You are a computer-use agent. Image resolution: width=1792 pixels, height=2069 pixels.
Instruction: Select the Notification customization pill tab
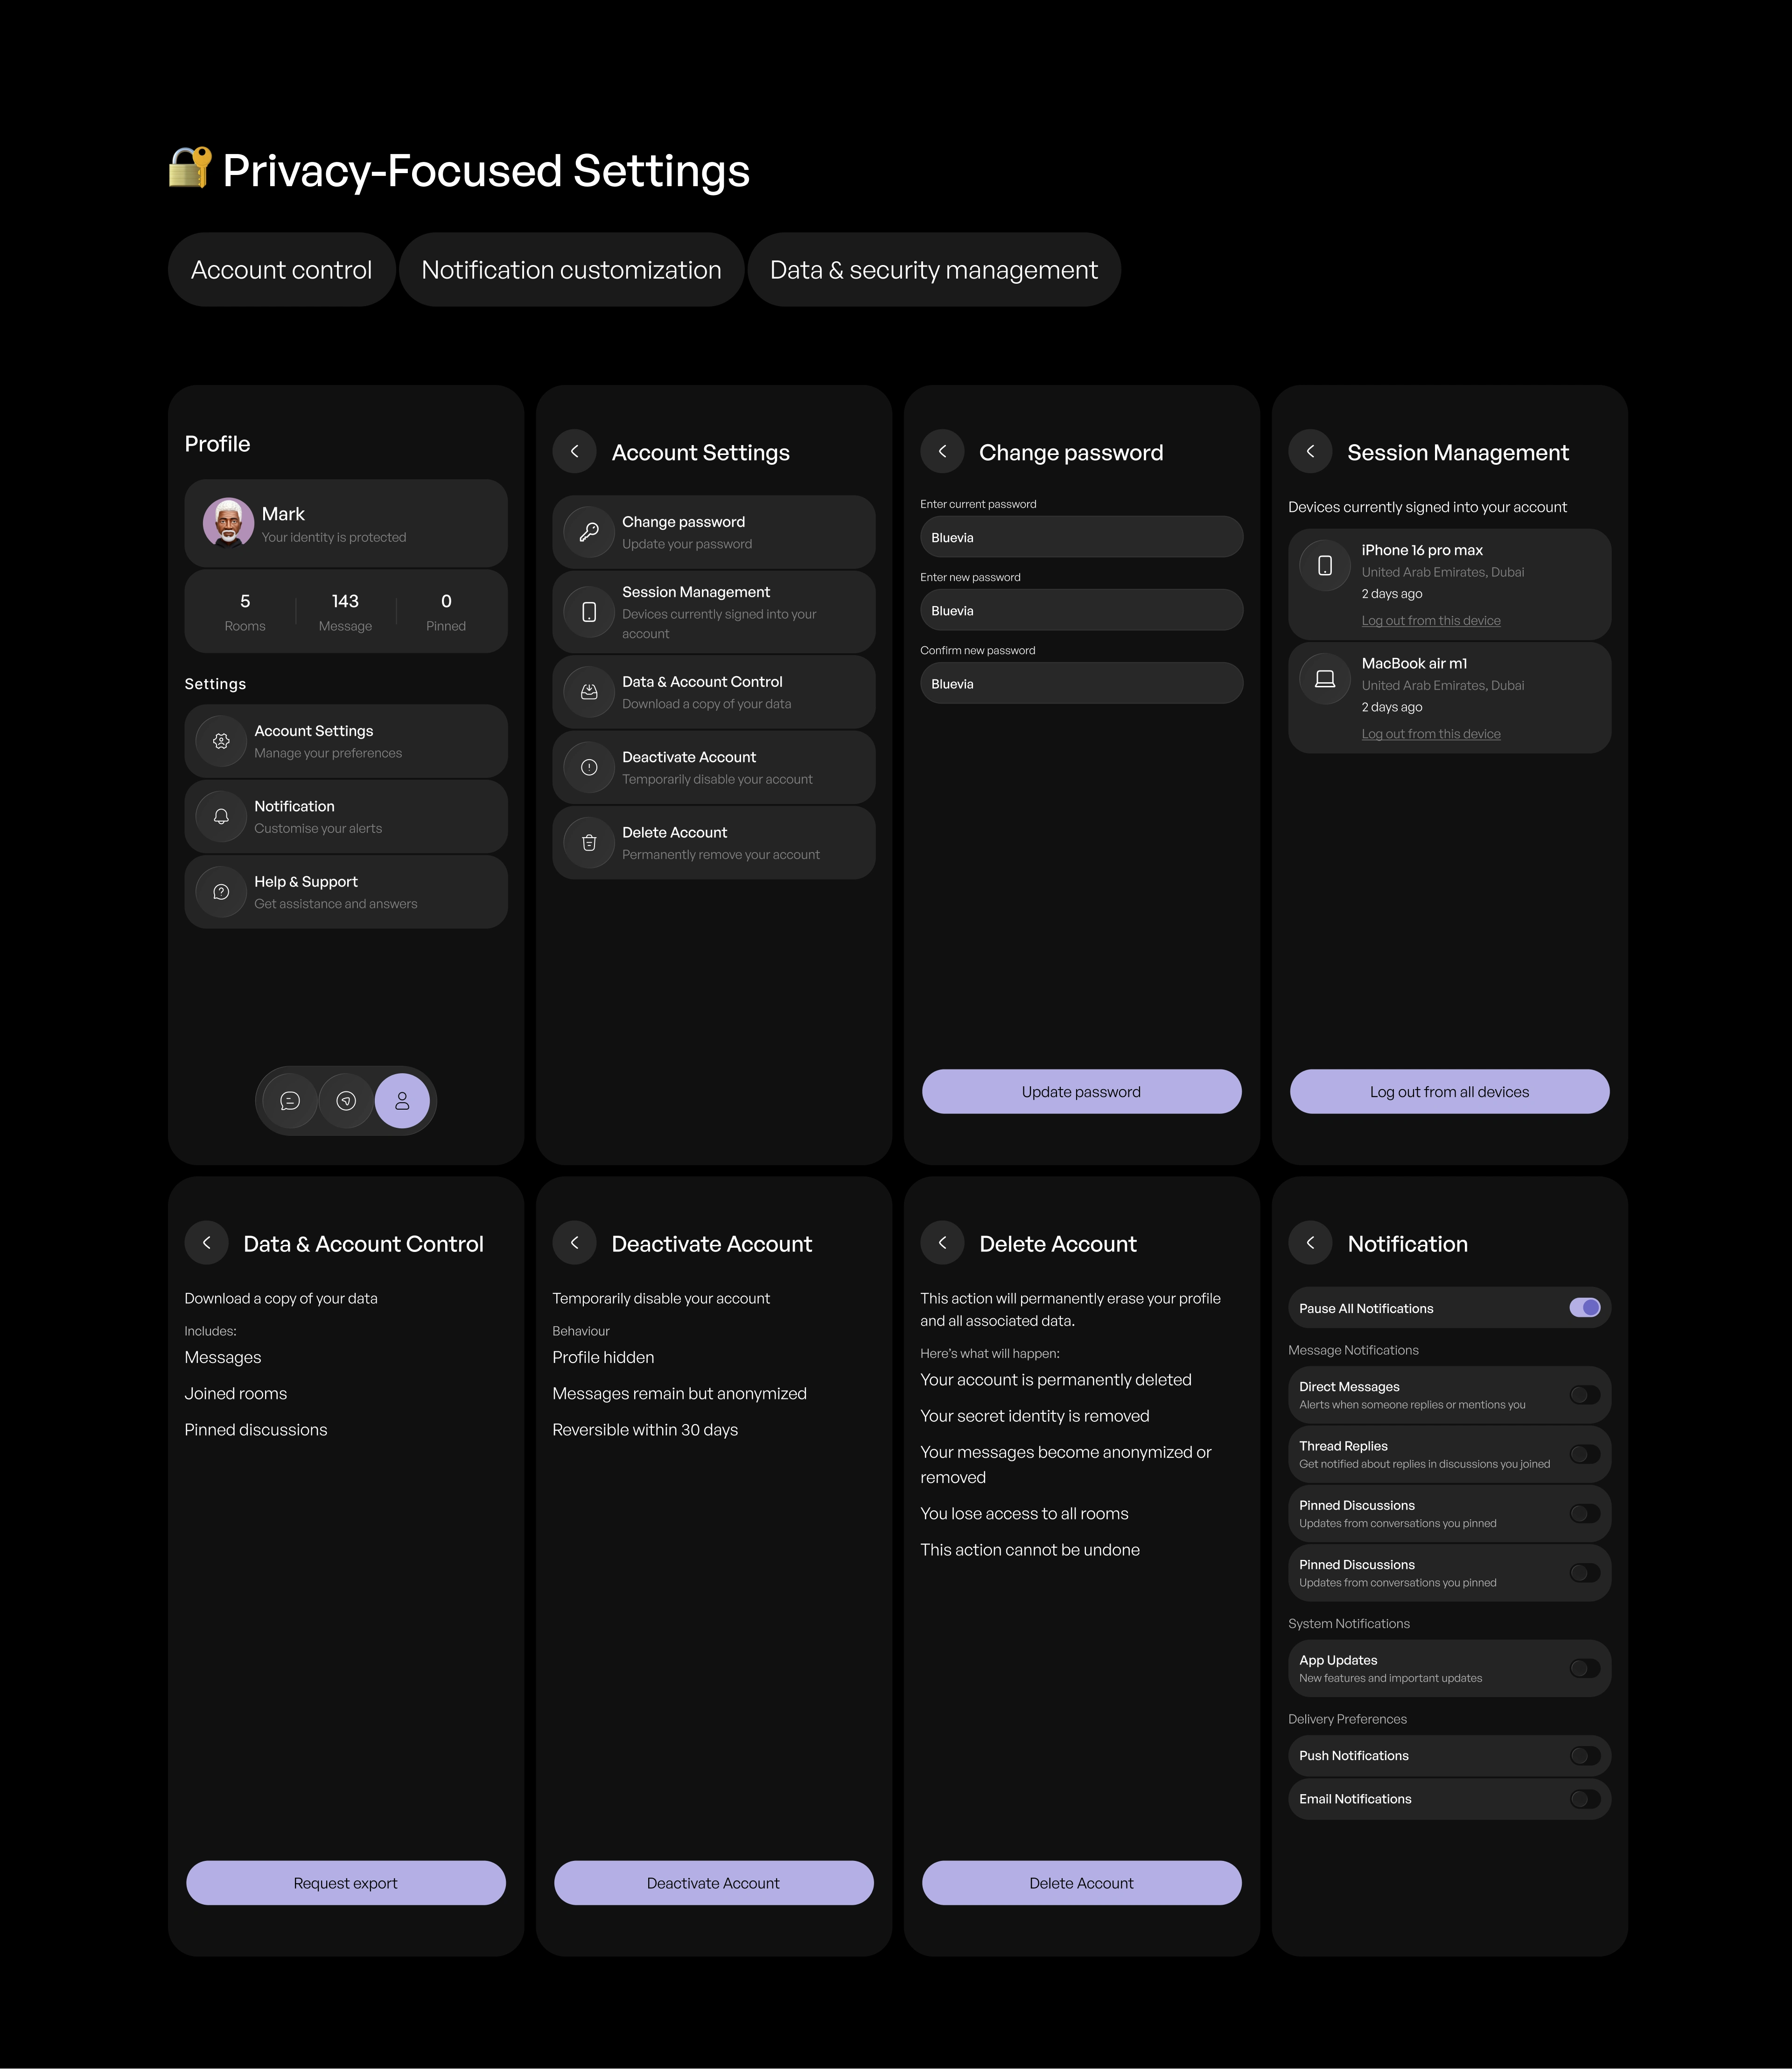pyautogui.click(x=571, y=270)
